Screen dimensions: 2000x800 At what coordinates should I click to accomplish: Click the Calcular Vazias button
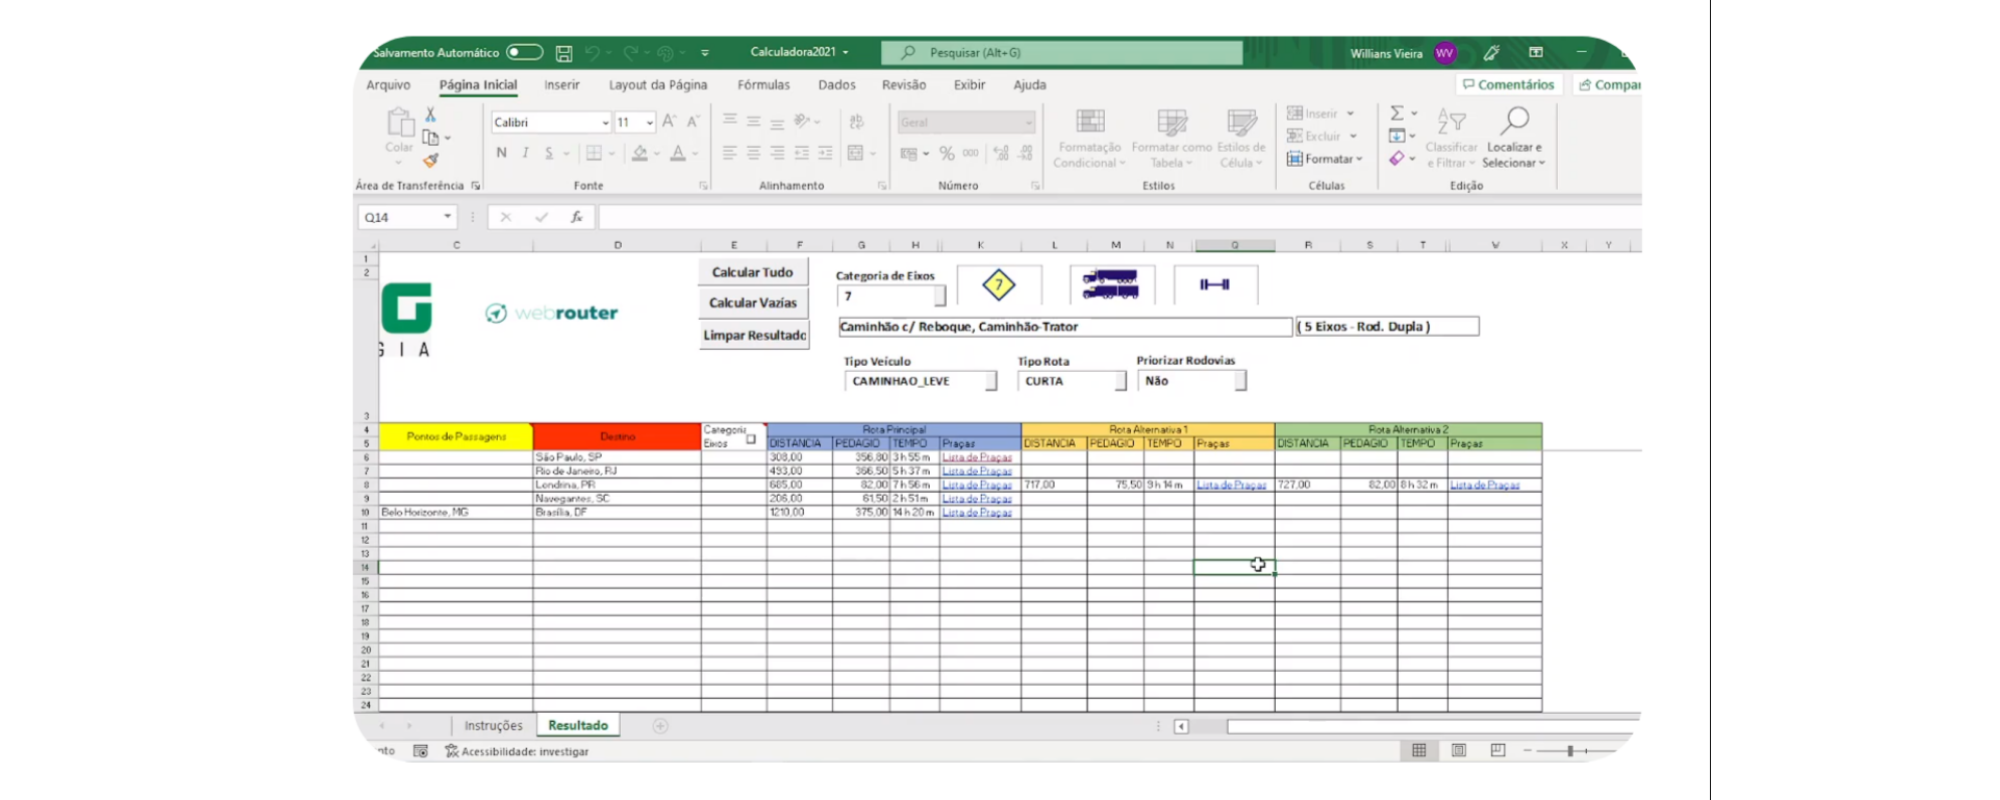(753, 303)
